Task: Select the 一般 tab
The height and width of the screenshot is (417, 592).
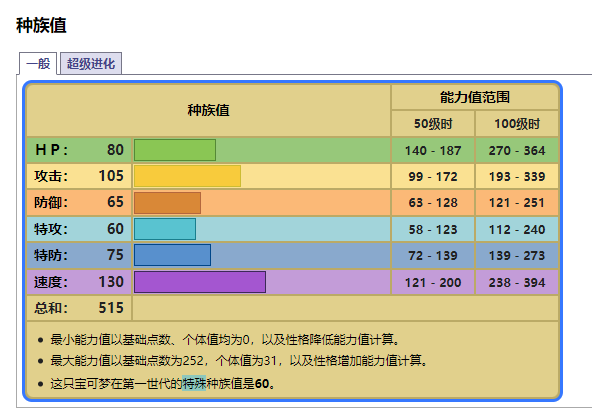Action: [x=38, y=63]
